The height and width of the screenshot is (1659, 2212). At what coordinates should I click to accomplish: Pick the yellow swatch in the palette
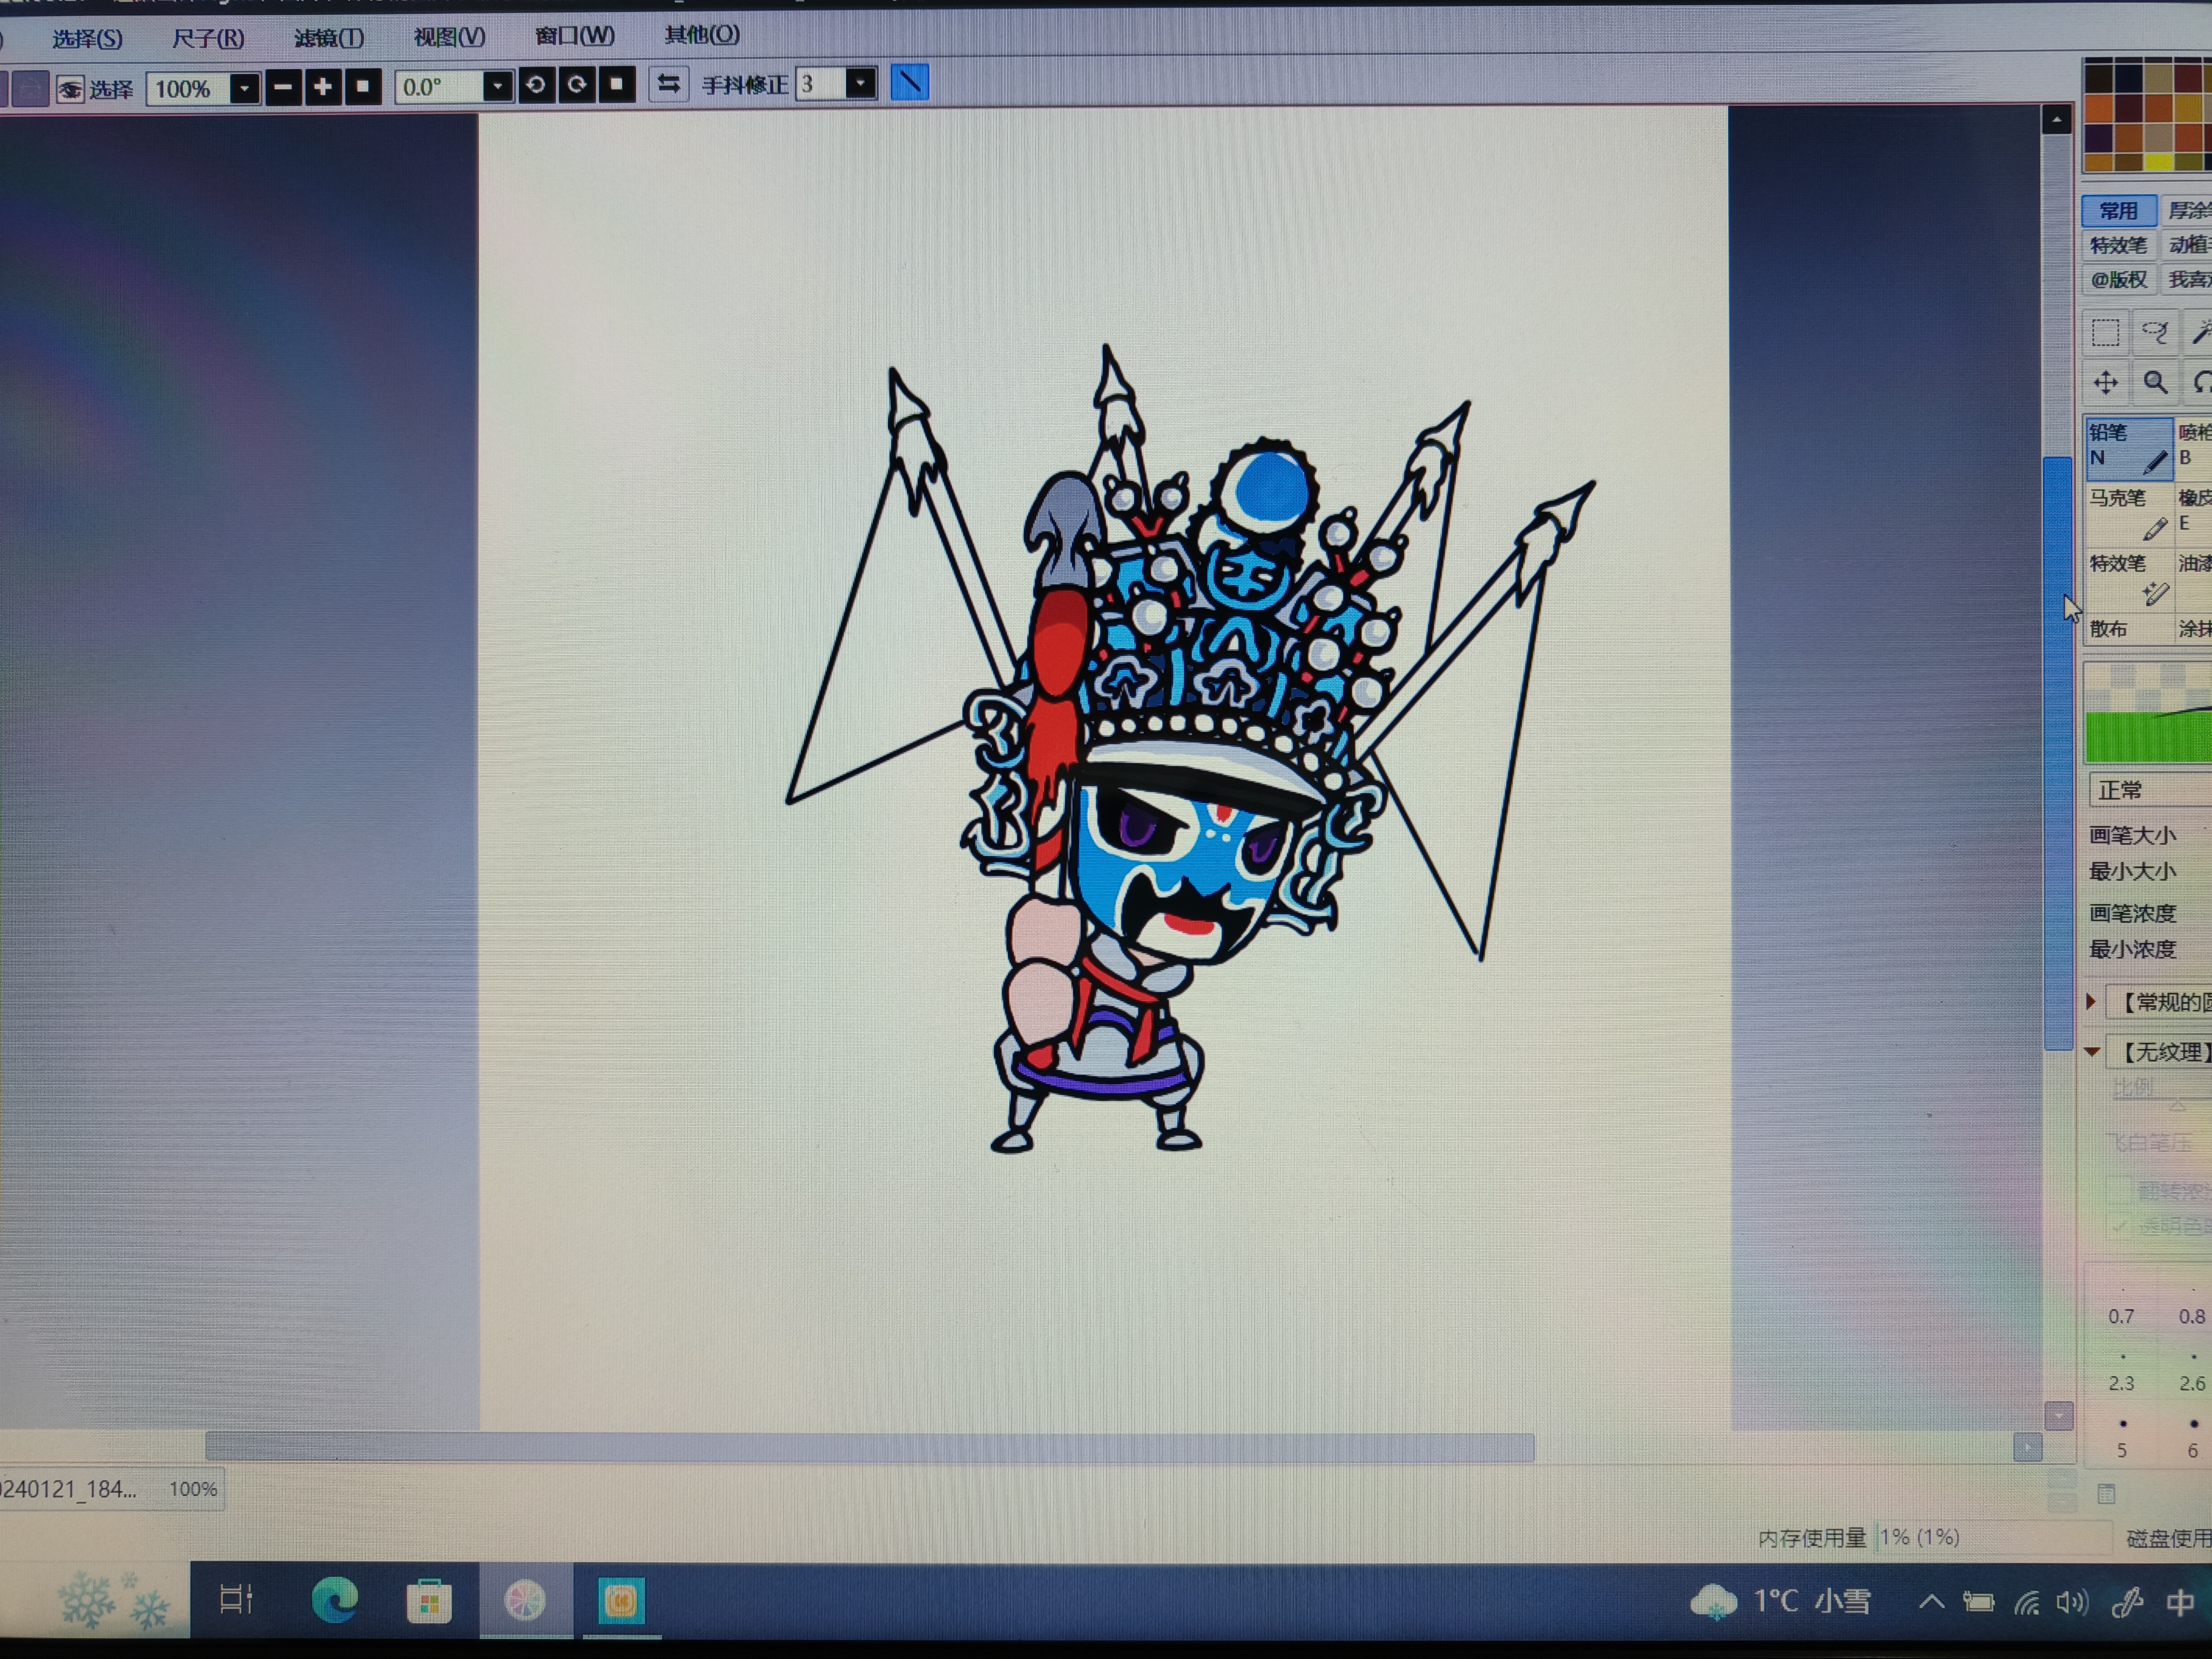click(2159, 162)
